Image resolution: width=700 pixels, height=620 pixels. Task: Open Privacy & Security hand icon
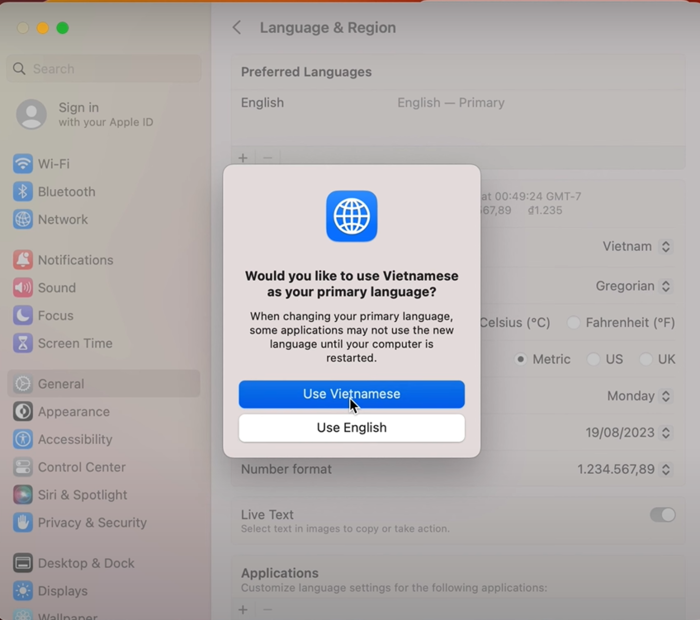click(22, 523)
